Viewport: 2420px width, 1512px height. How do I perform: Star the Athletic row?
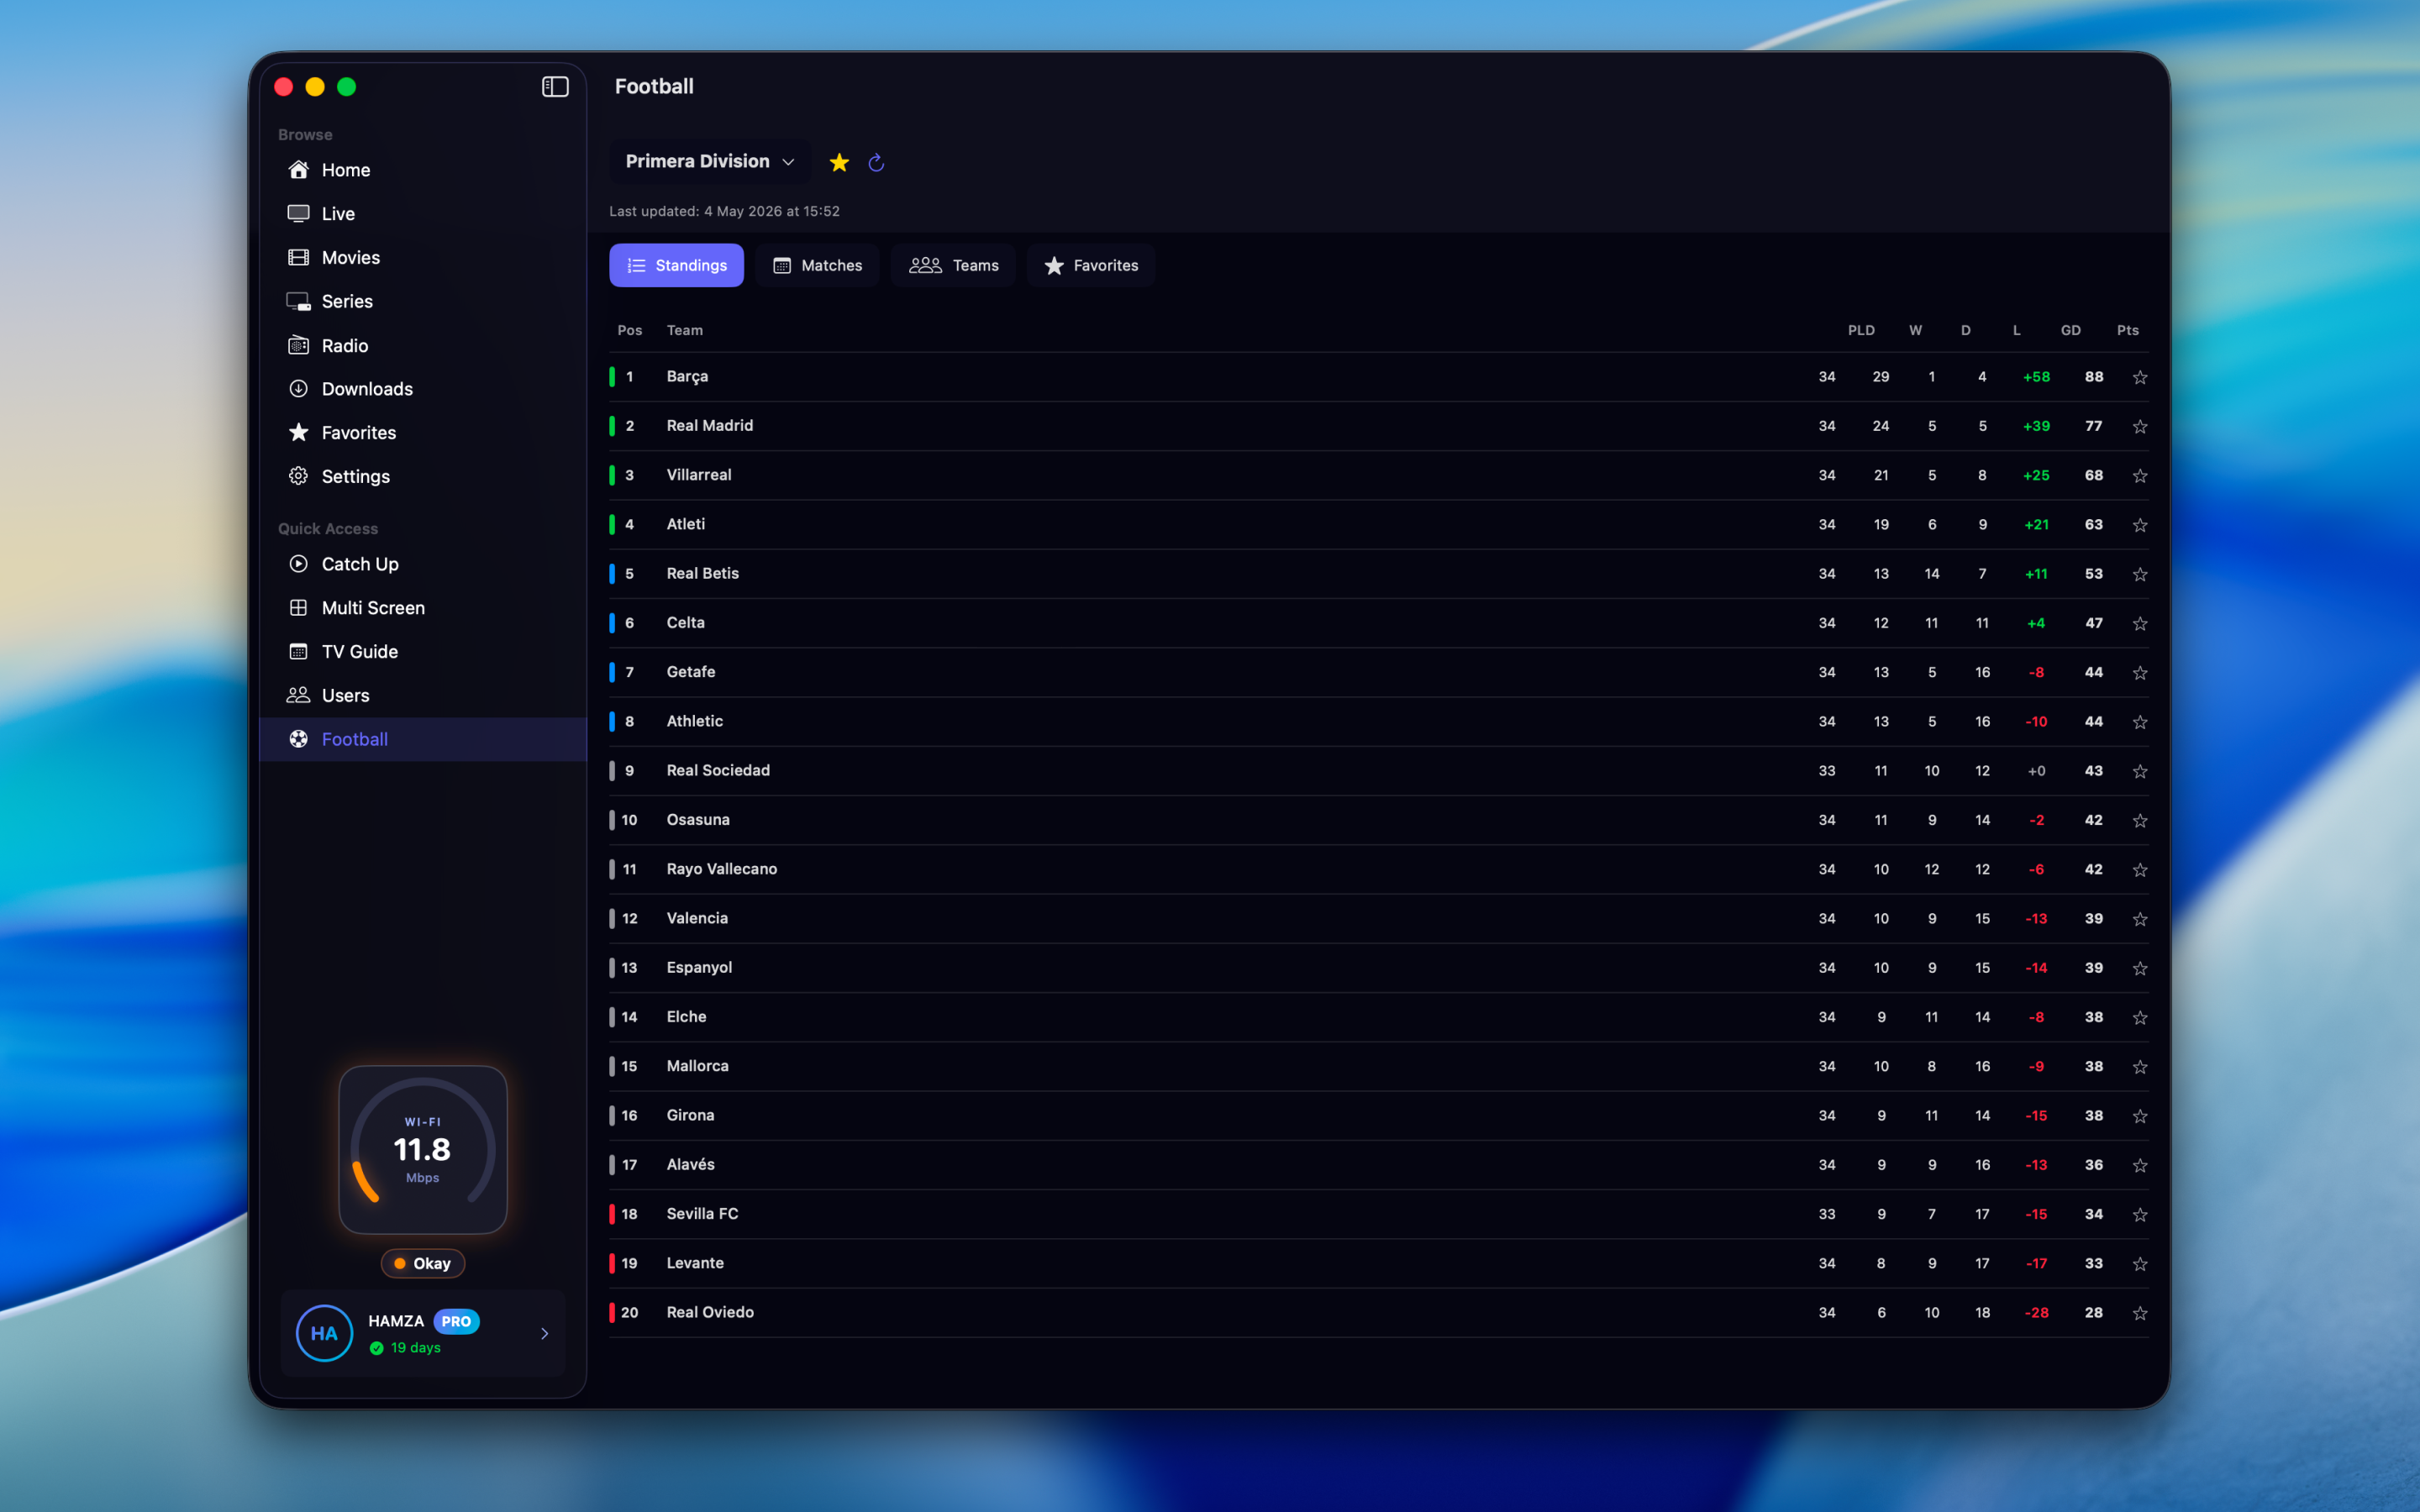pos(2140,722)
